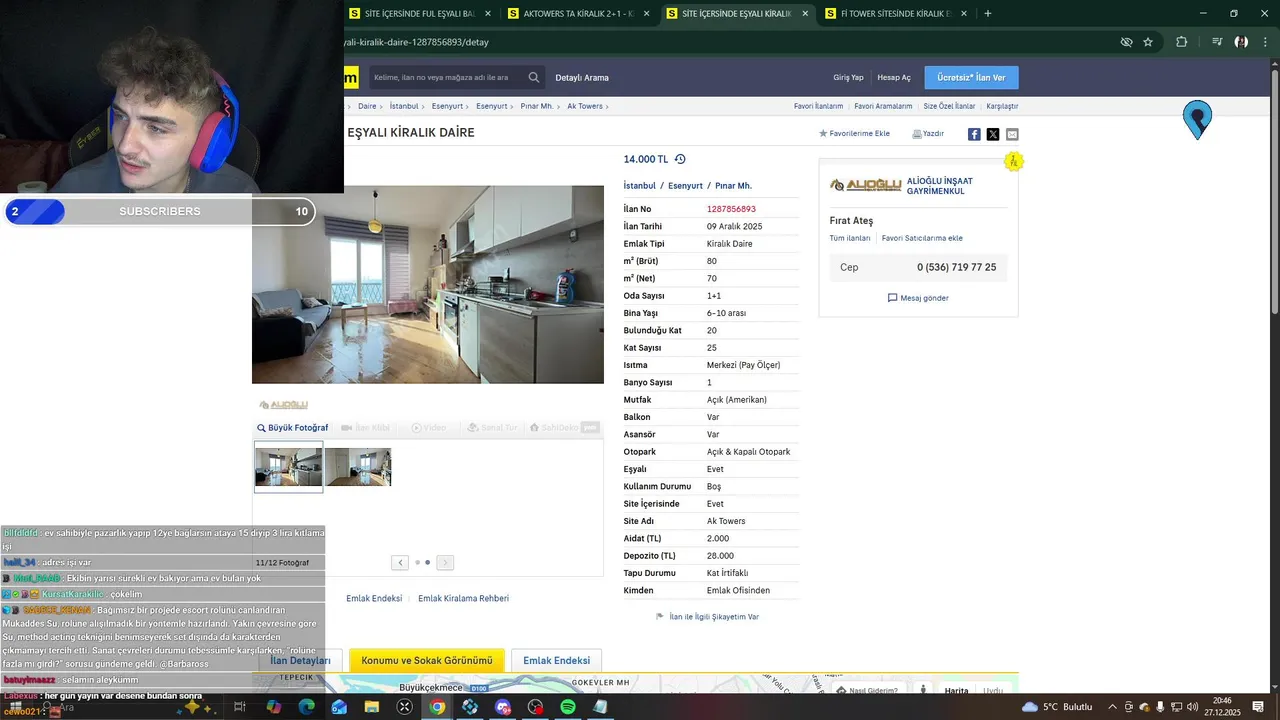Open Chrome profile avatar
Viewport: 1280px width, 720px height.
(1241, 42)
